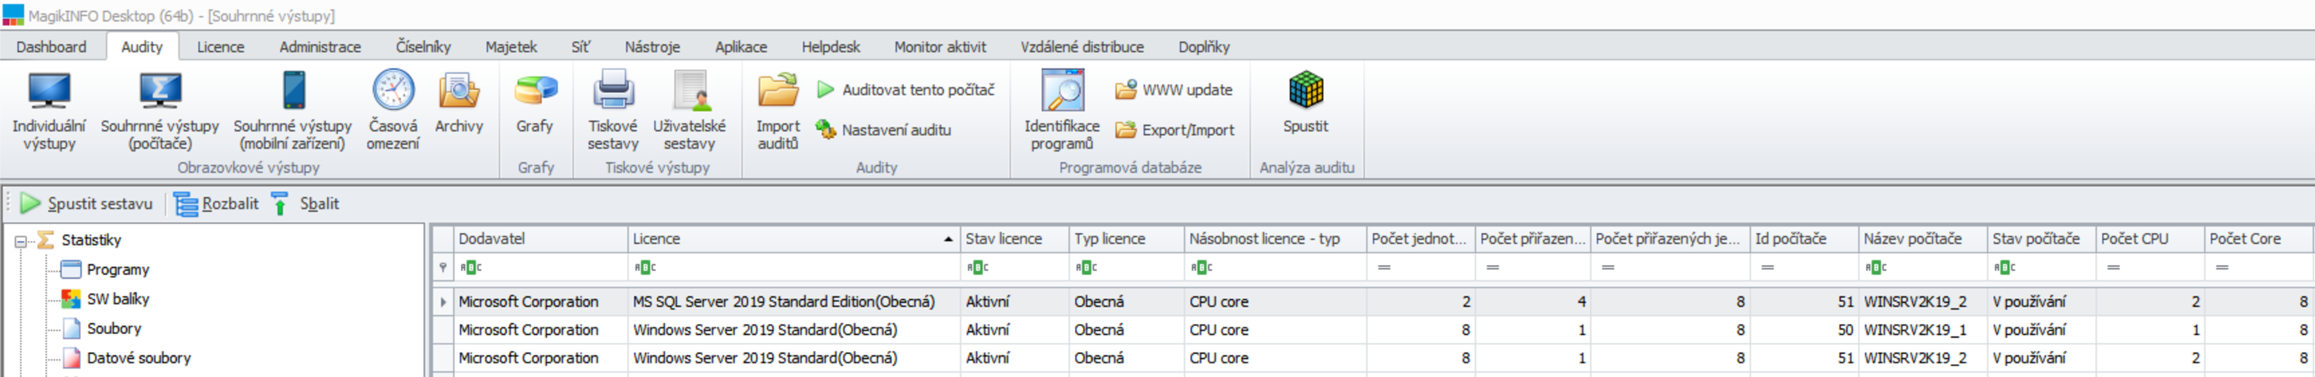
Task: Open Tiskové sestavy printer icon
Action: [x=613, y=91]
